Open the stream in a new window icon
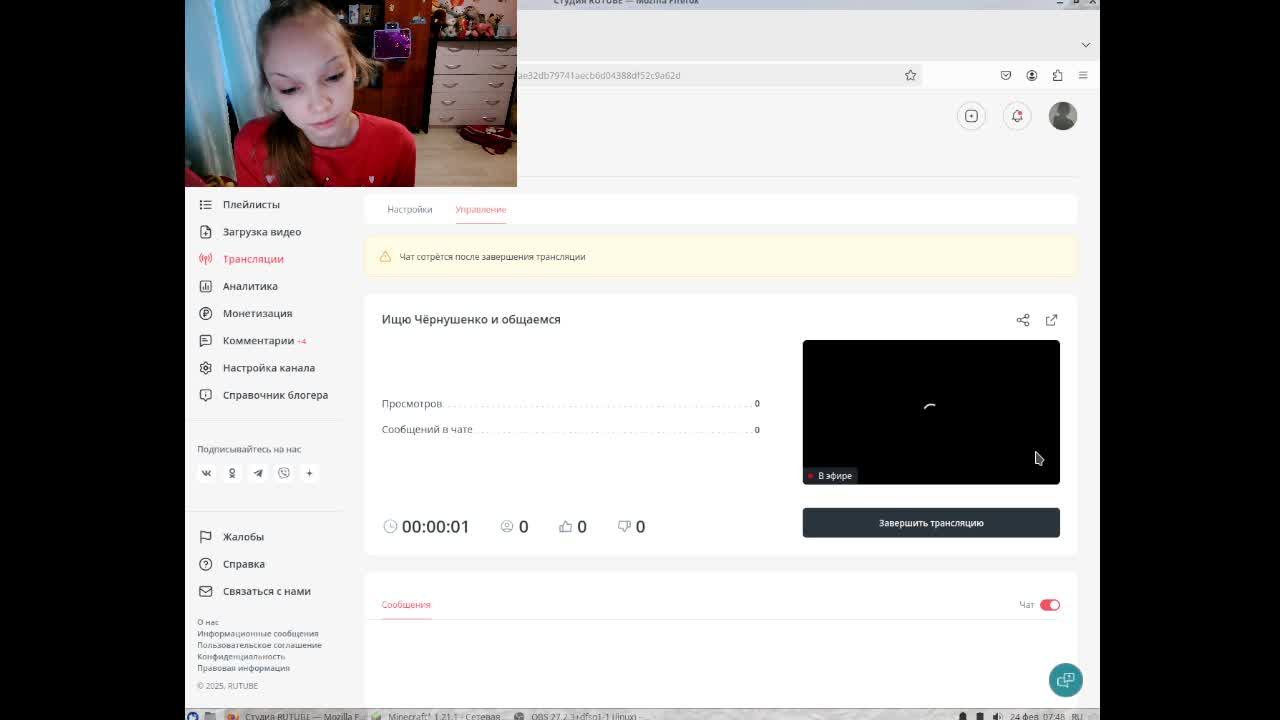Screen dimensions: 1280x720 point(1051,320)
